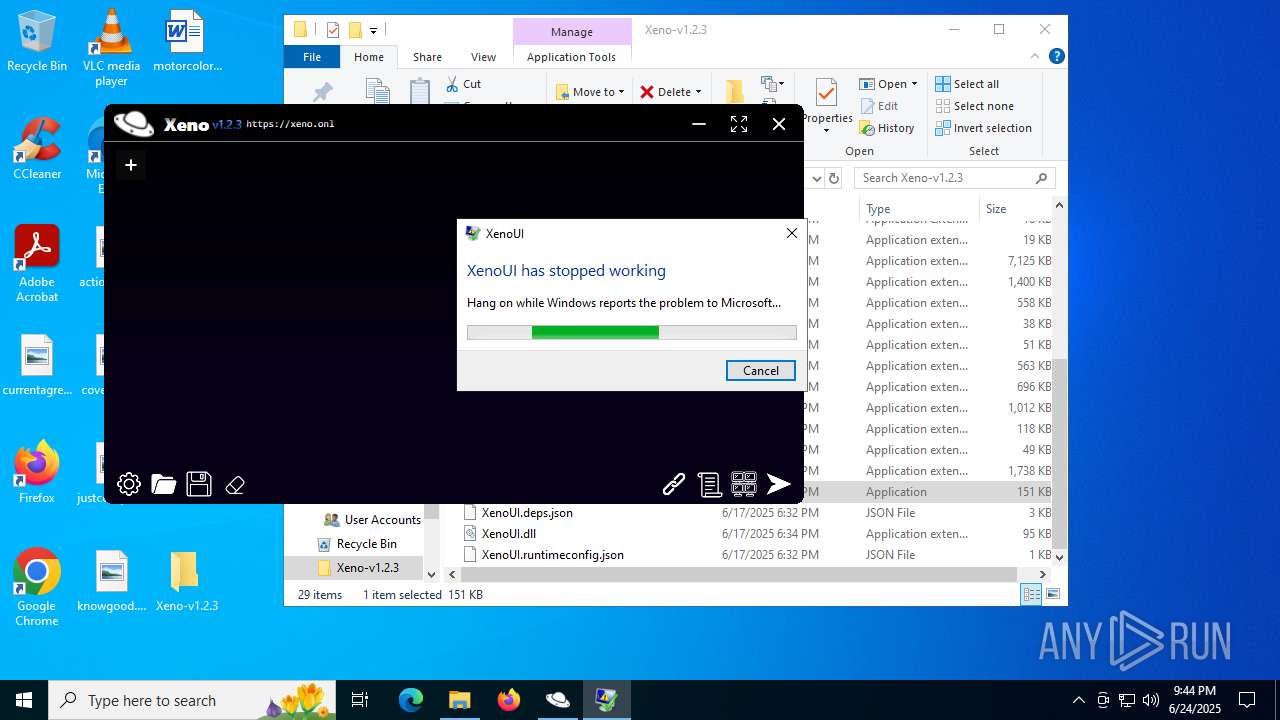Select Xeno-v1.2.3 folder in navigation pane
The height and width of the screenshot is (720, 1280).
click(x=358, y=568)
